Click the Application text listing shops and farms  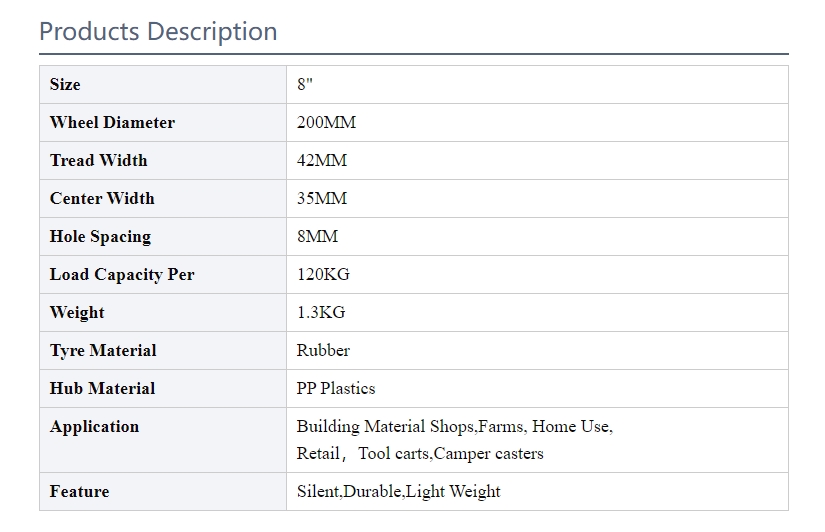(x=454, y=427)
